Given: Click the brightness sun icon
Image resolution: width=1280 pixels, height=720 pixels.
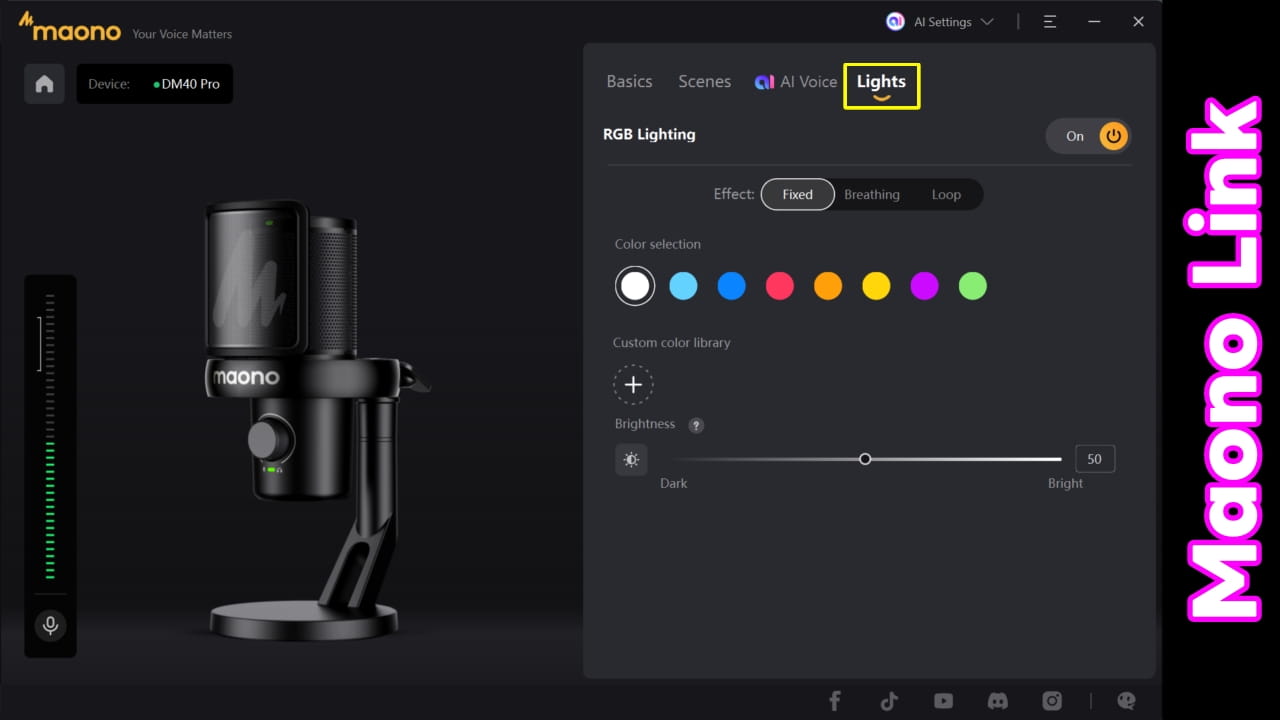Looking at the screenshot, I should click(631, 460).
